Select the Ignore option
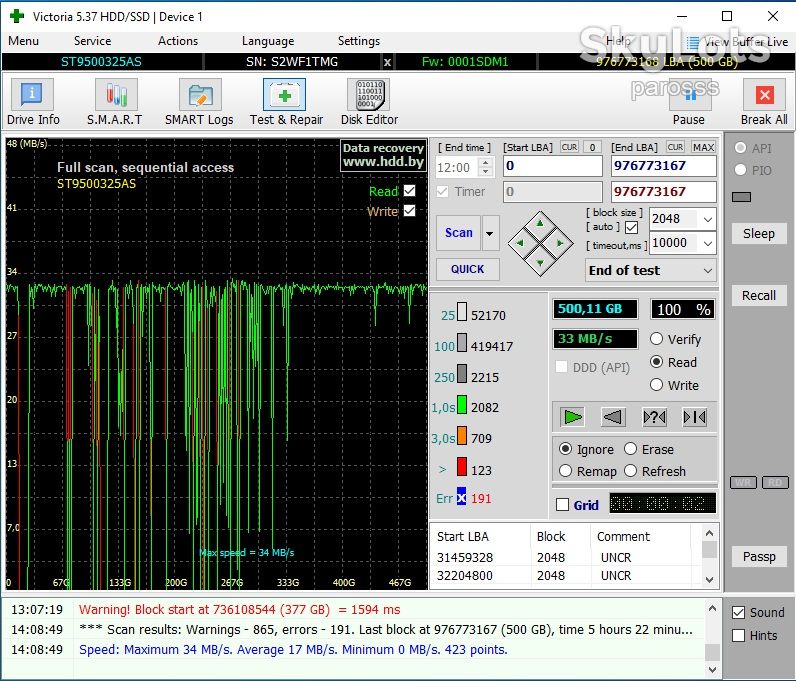Image resolution: width=796 pixels, height=681 pixels. tap(566, 449)
